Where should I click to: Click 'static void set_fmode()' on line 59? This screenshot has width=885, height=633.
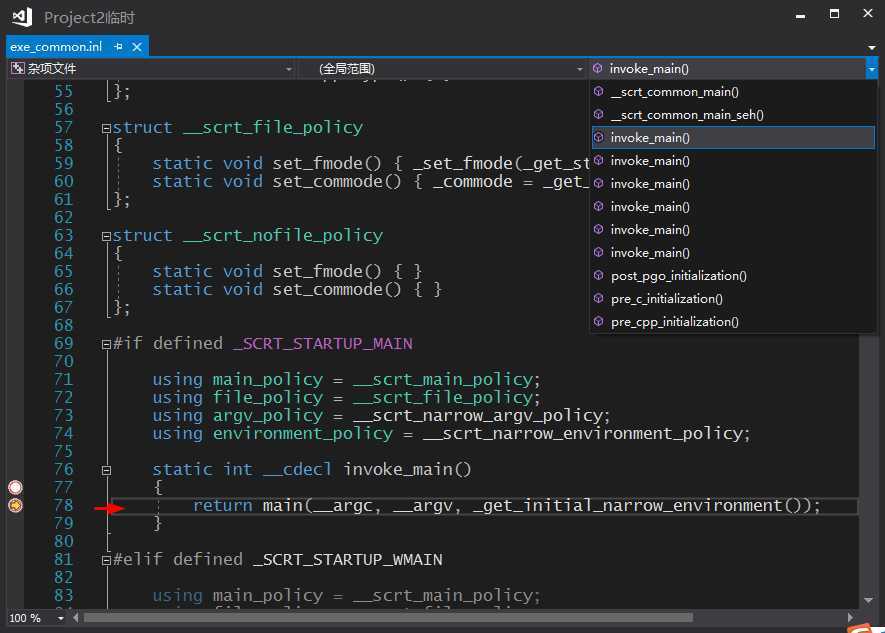pyautogui.click(x=266, y=164)
